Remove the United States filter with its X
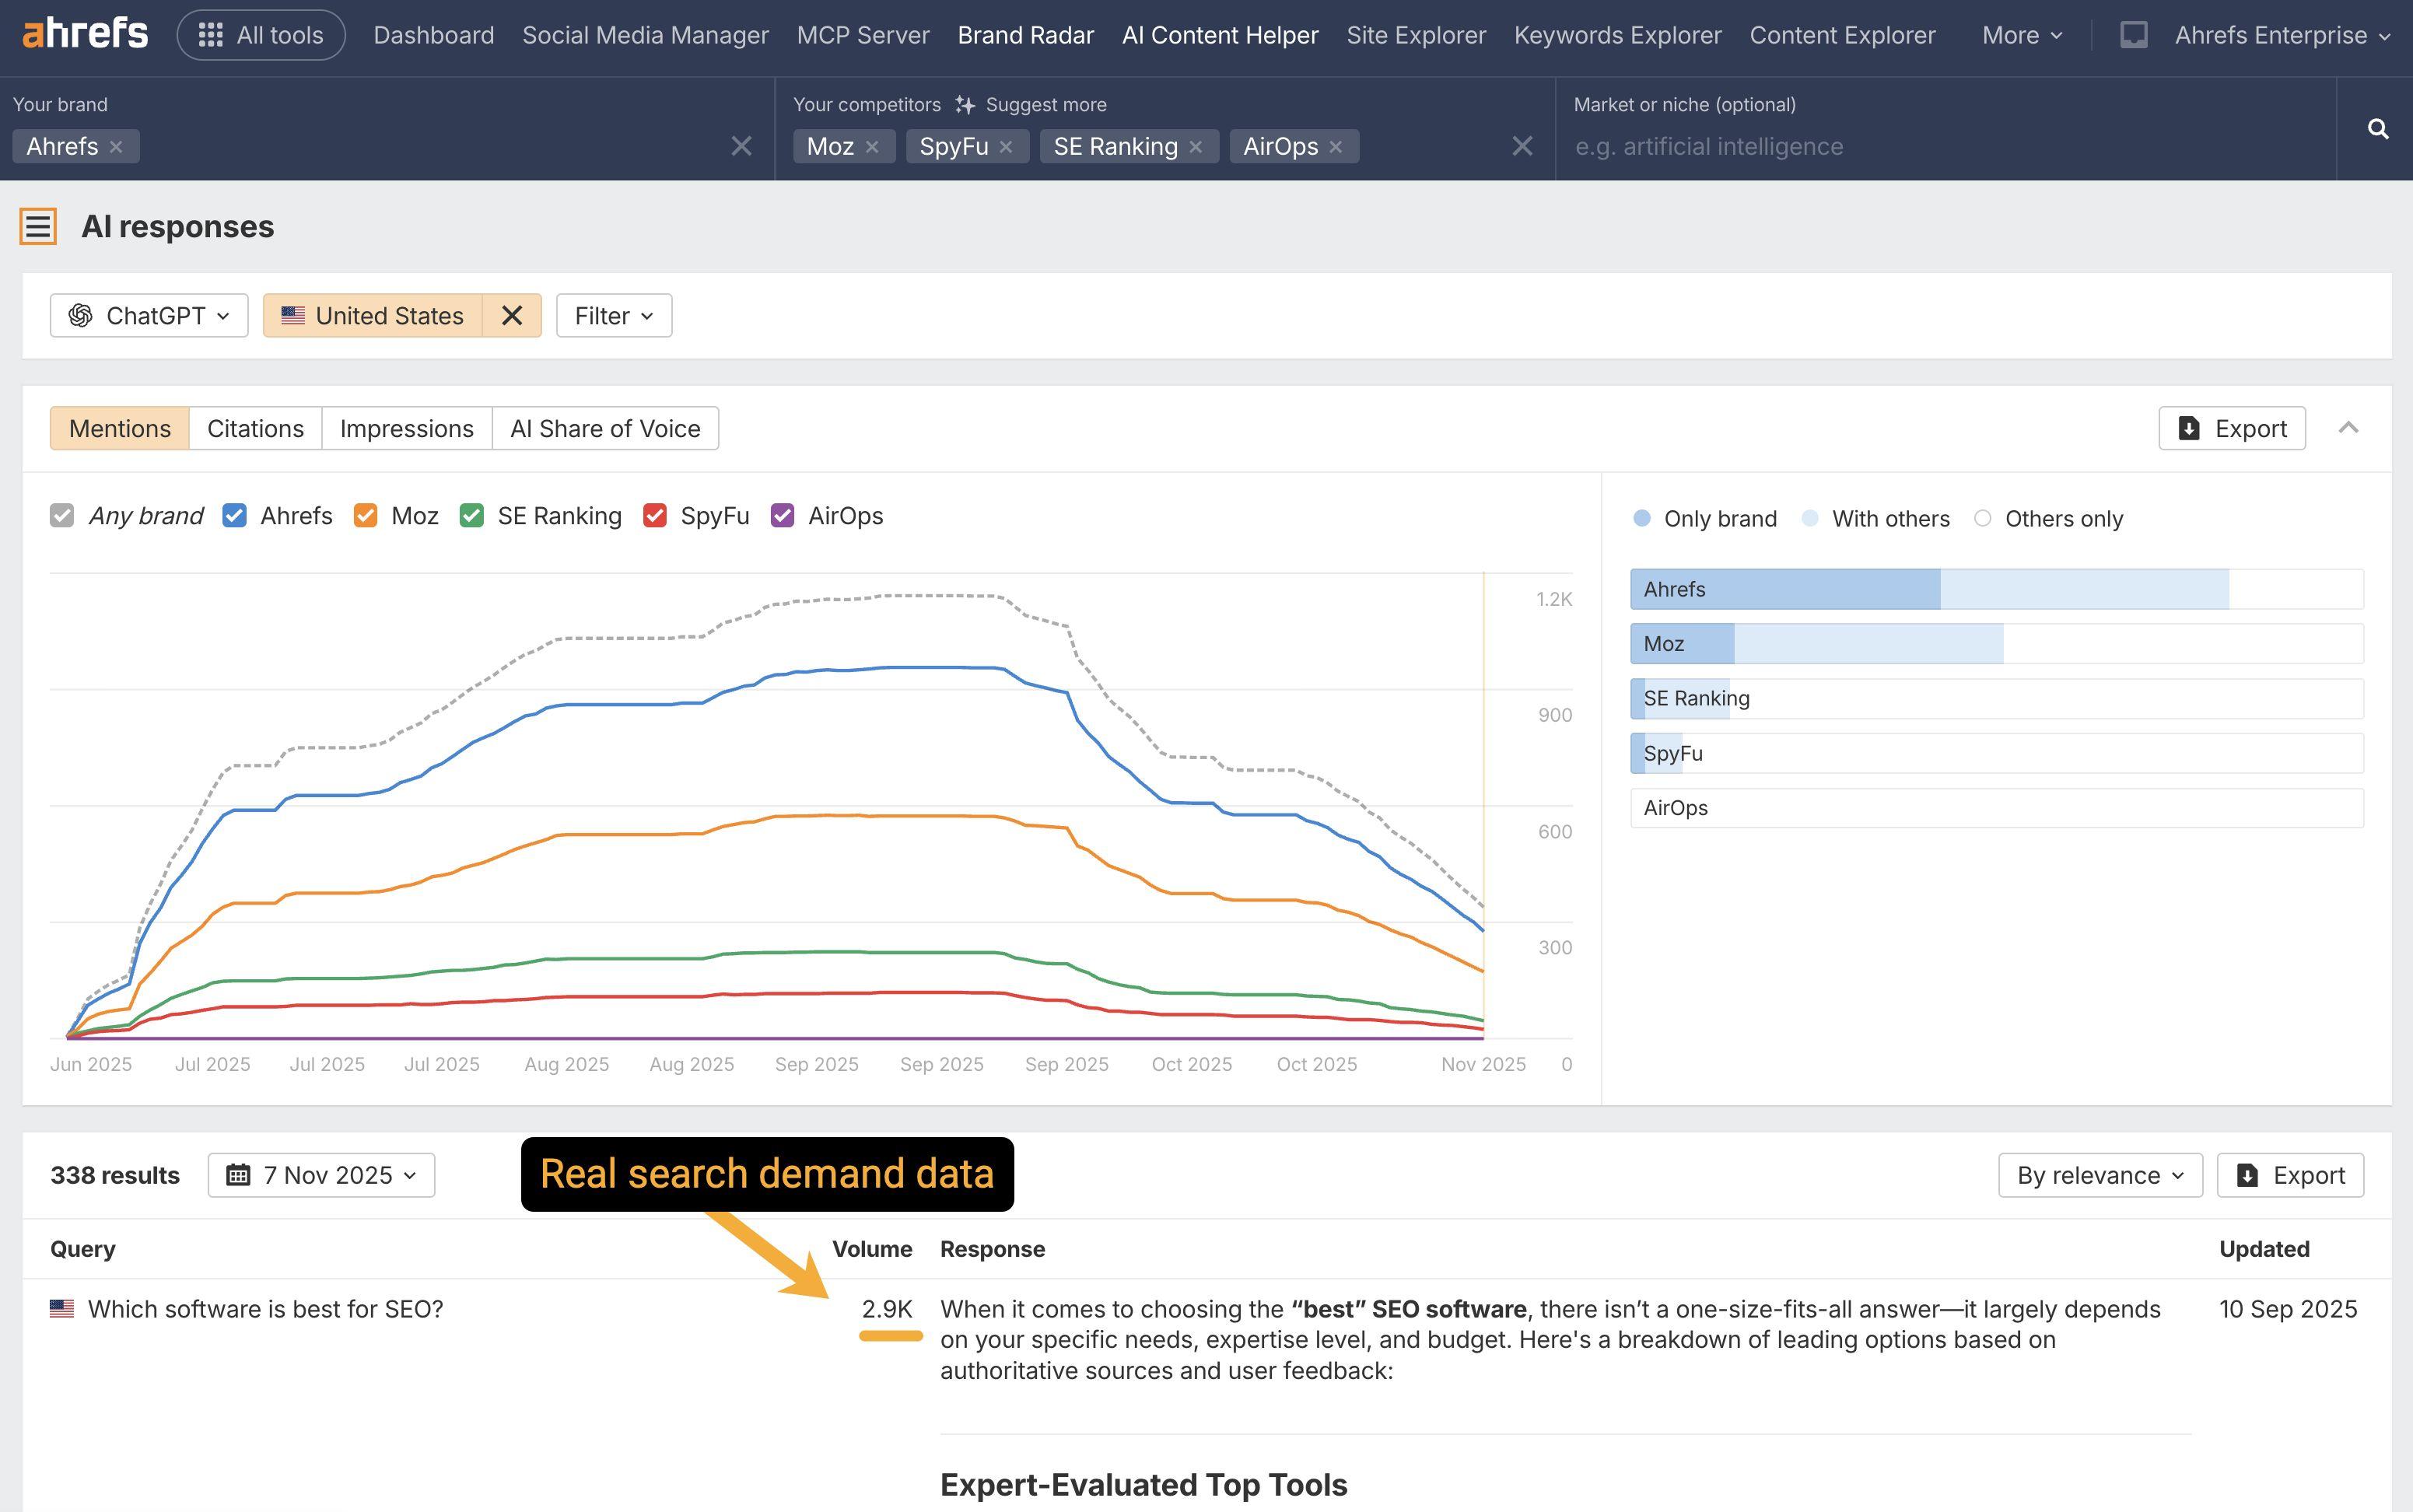 (x=512, y=315)
